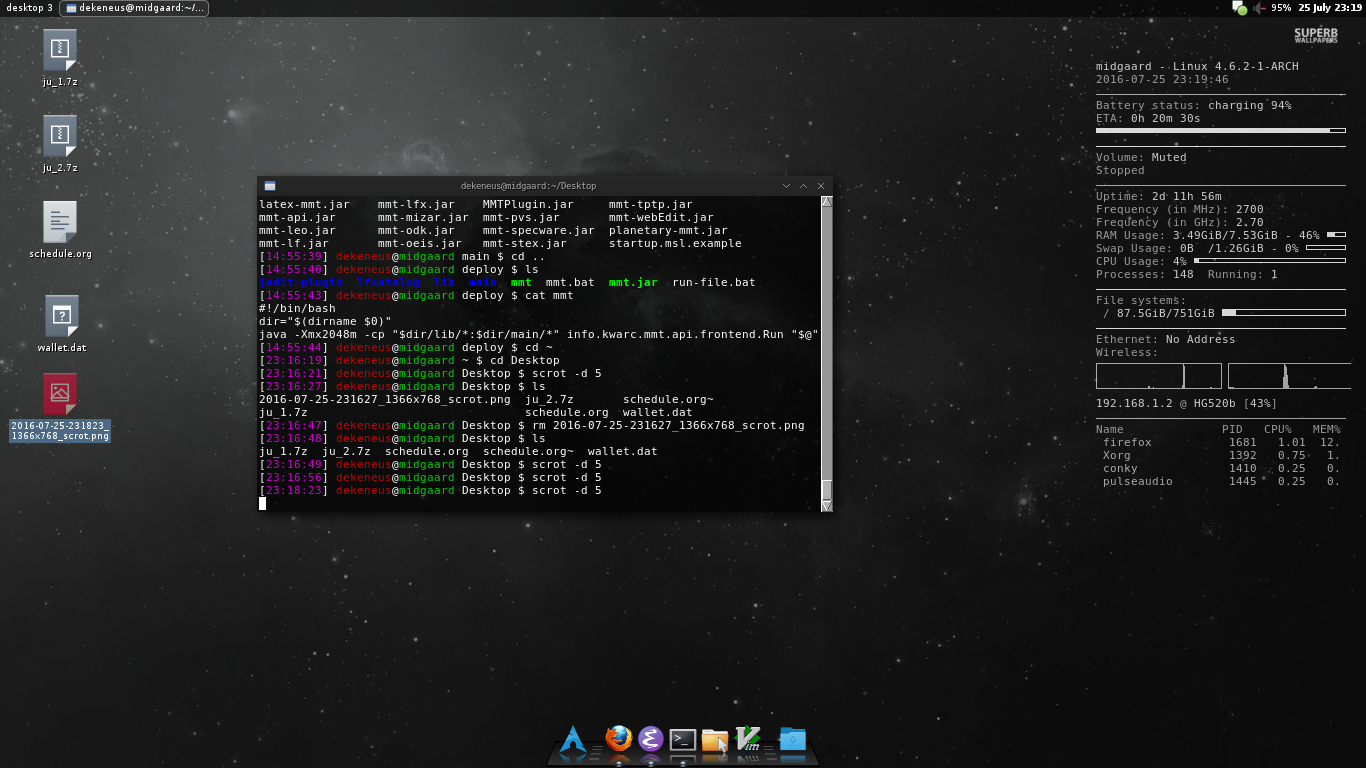This screenshot has width=1366, height=768.
Task: Select the ju_1.7z archive on the desktop
Action: click(60, 58)
